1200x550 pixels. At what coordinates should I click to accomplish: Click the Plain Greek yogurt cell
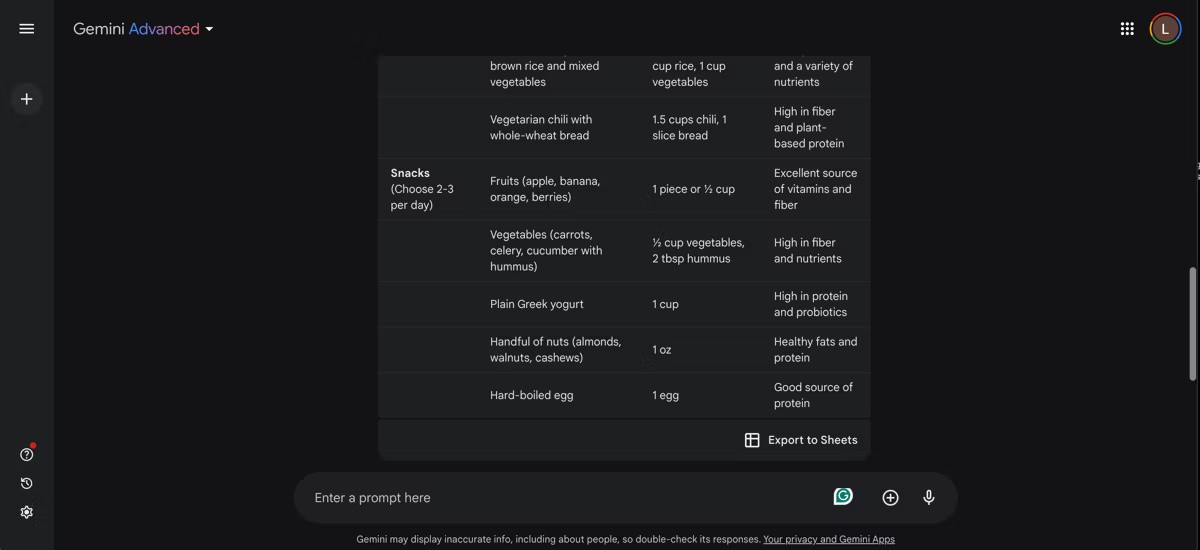pyautogui.click(x=537, y=304)
